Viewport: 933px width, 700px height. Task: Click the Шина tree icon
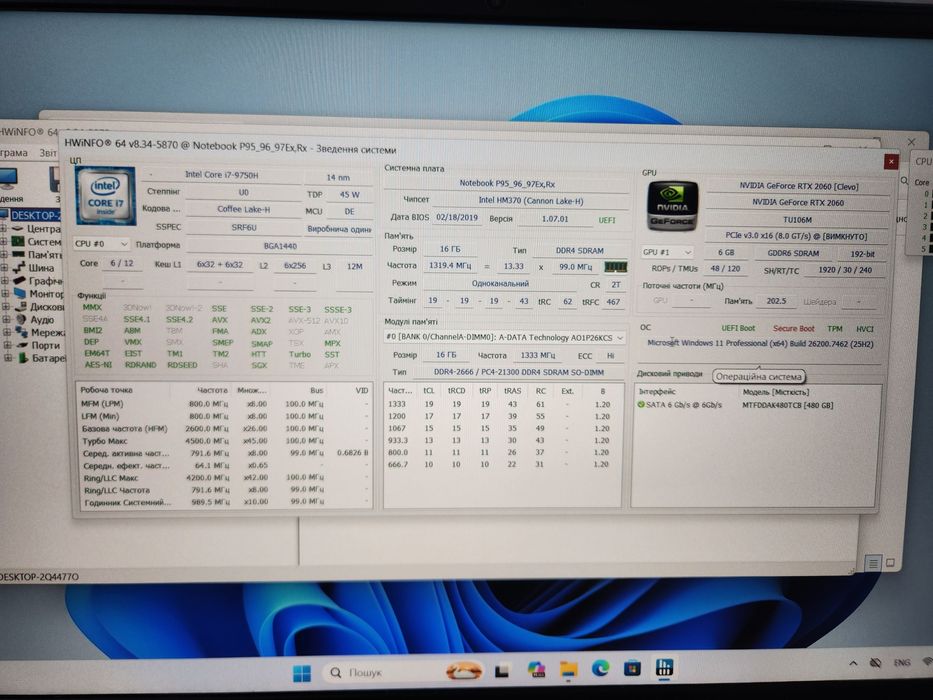(19, 268)
